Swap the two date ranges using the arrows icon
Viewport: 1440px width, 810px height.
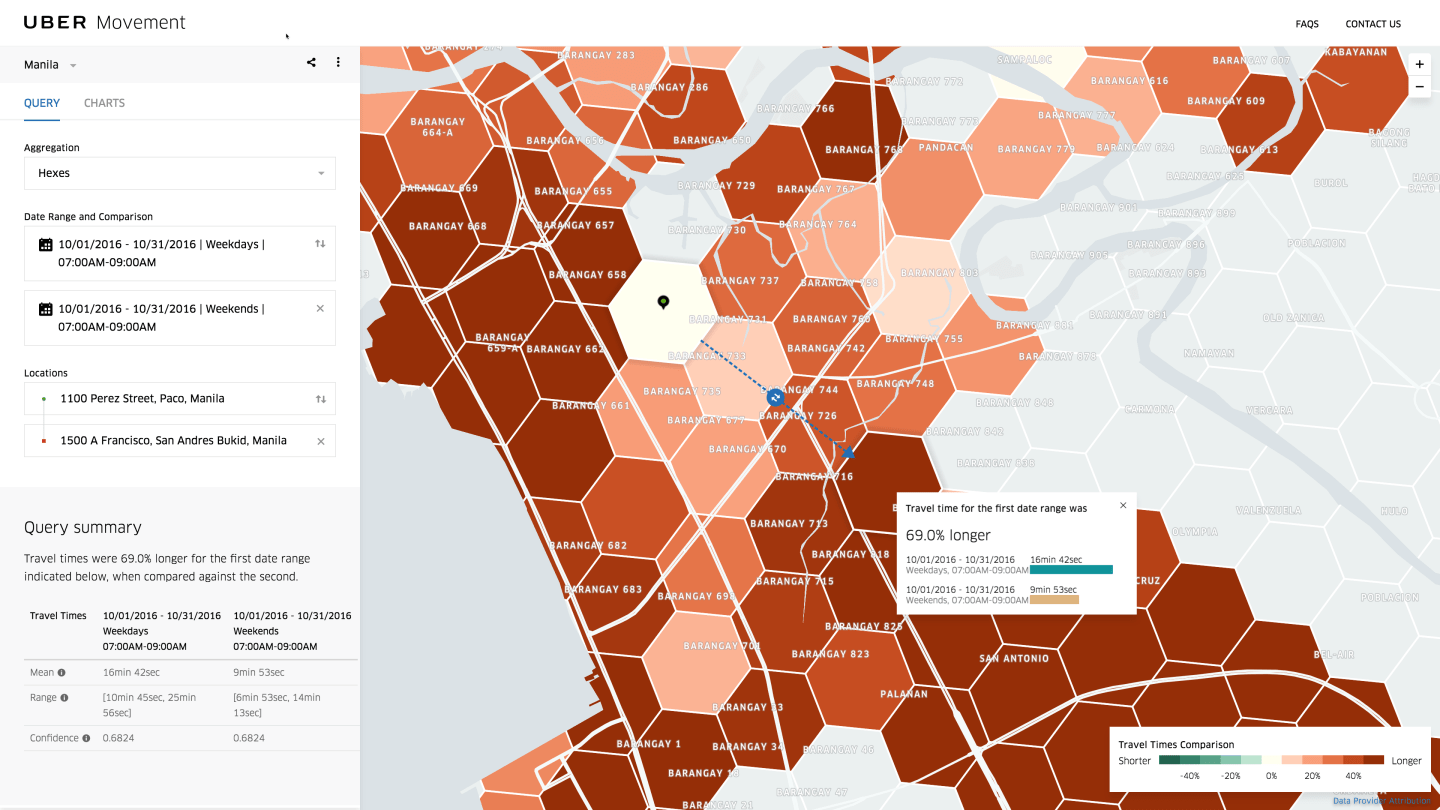(x=320, y=244)
